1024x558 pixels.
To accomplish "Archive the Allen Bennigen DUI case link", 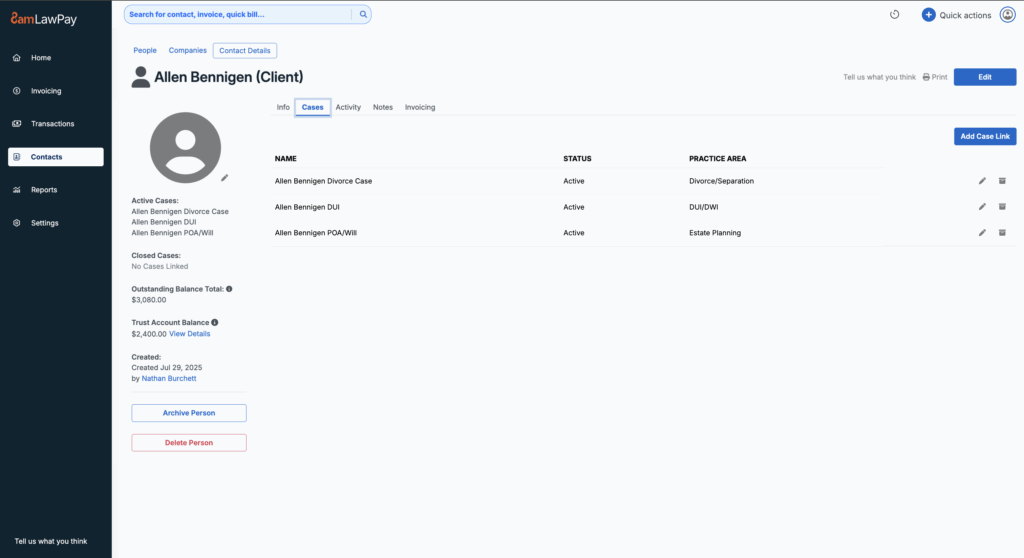I will (1002, 207).
